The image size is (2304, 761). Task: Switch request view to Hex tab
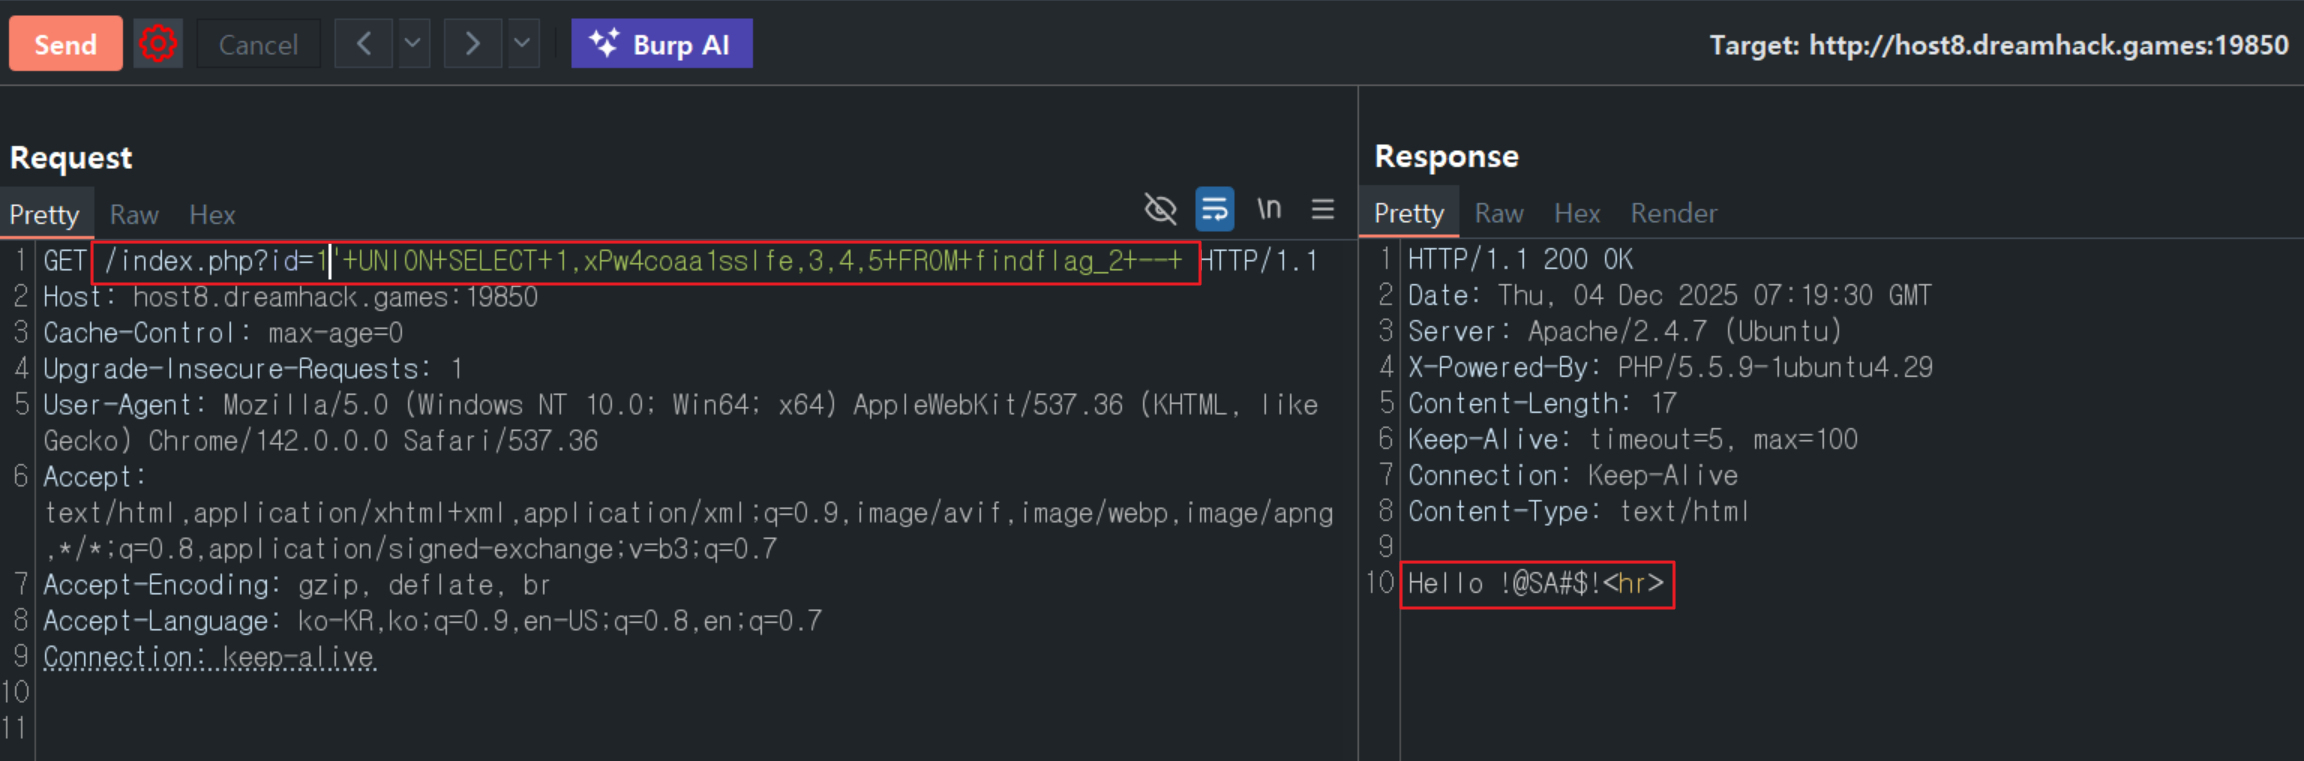[212, 215]
